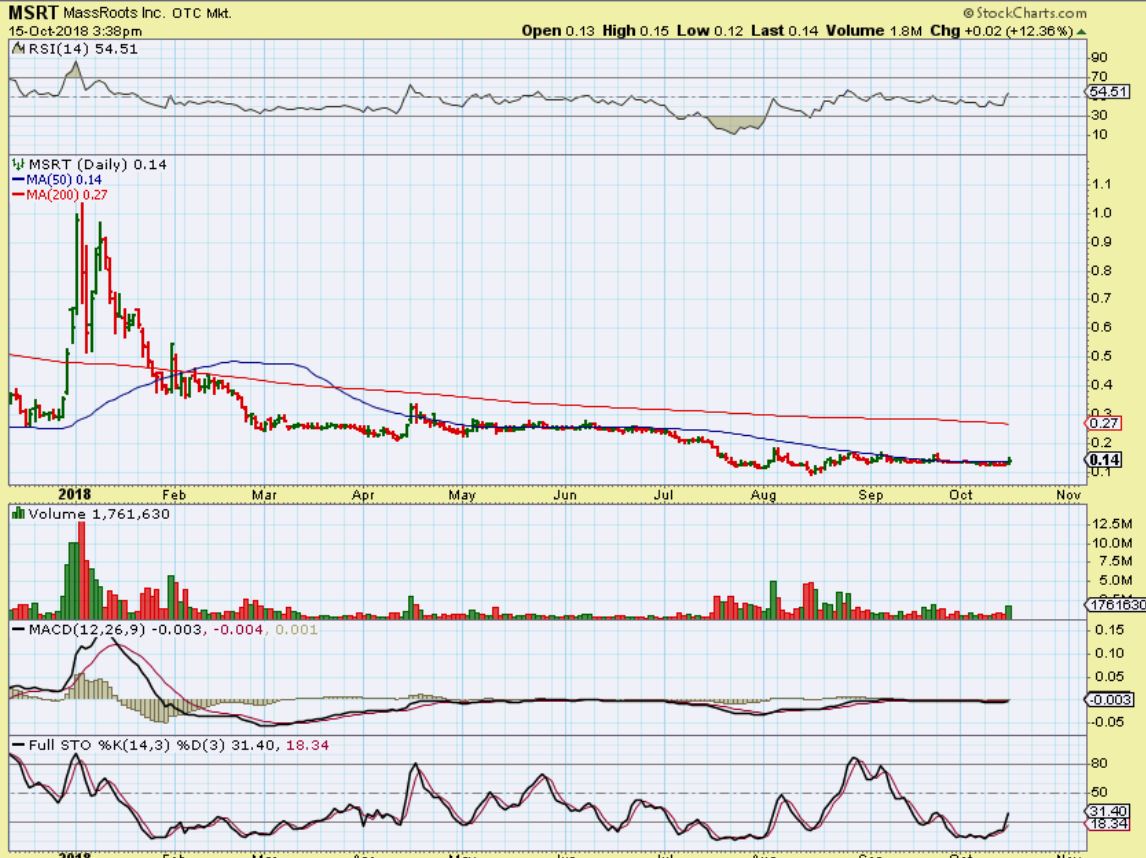The width and height of the screenshot is (1146, 858).
Task: Click the May month label on price axis
Action: click(462, 495)
